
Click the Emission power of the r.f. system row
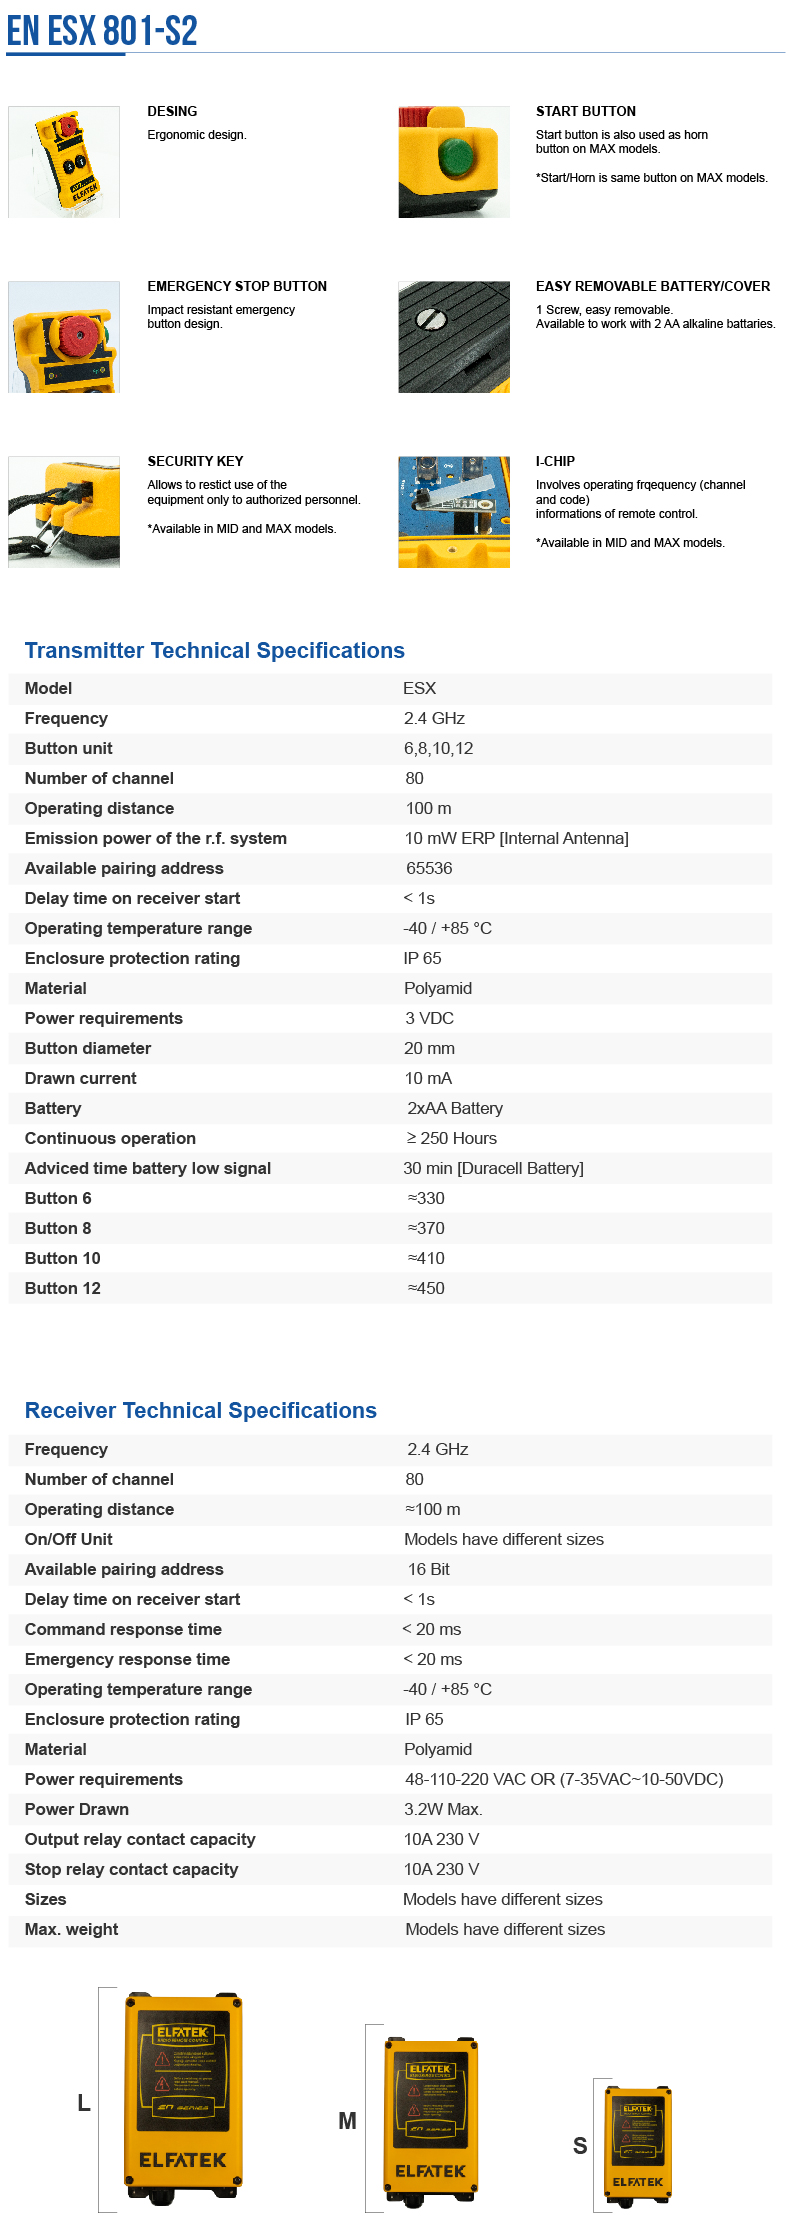(156, 838)
